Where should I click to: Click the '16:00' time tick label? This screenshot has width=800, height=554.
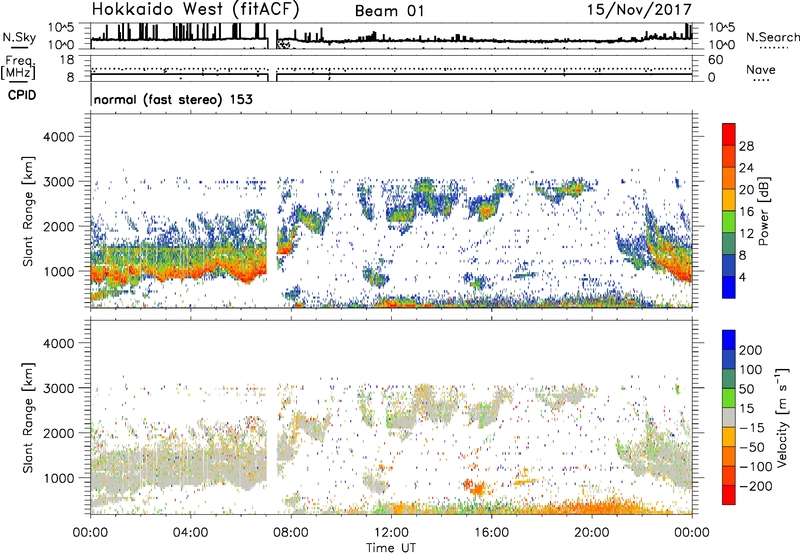point(491,532)
